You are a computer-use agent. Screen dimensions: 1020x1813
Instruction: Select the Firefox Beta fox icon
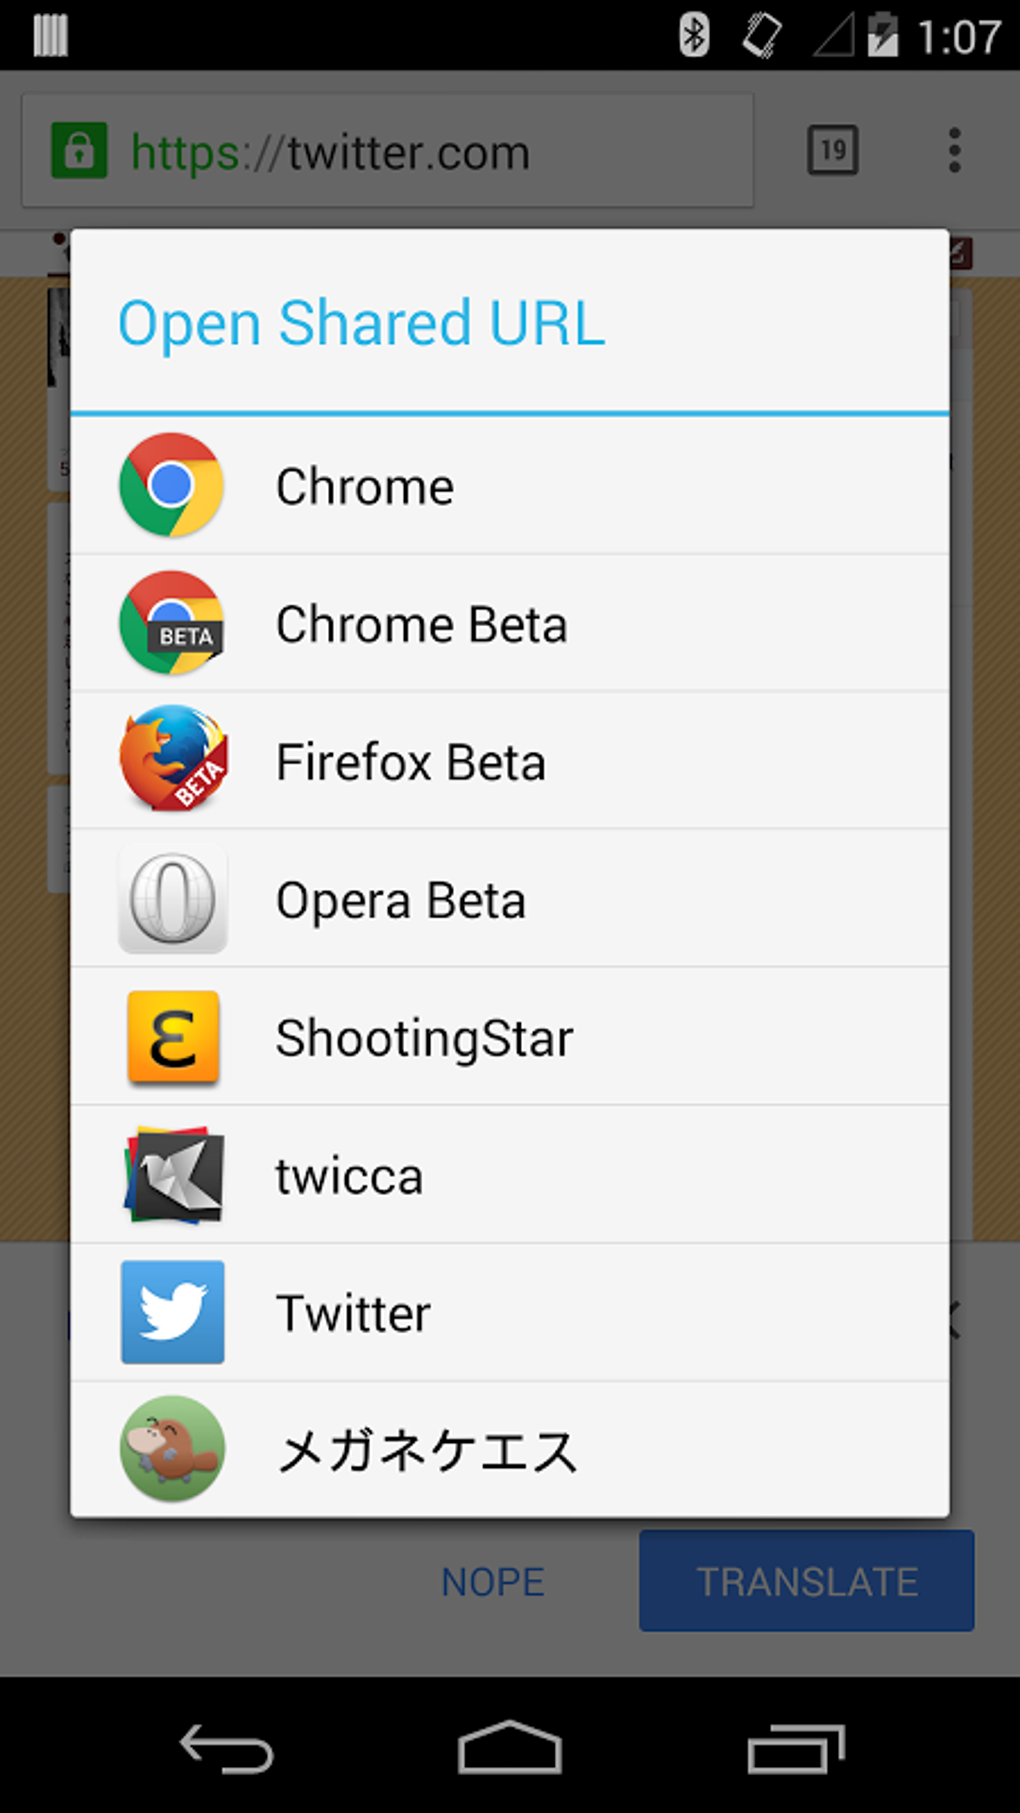(x=173, y=760)
